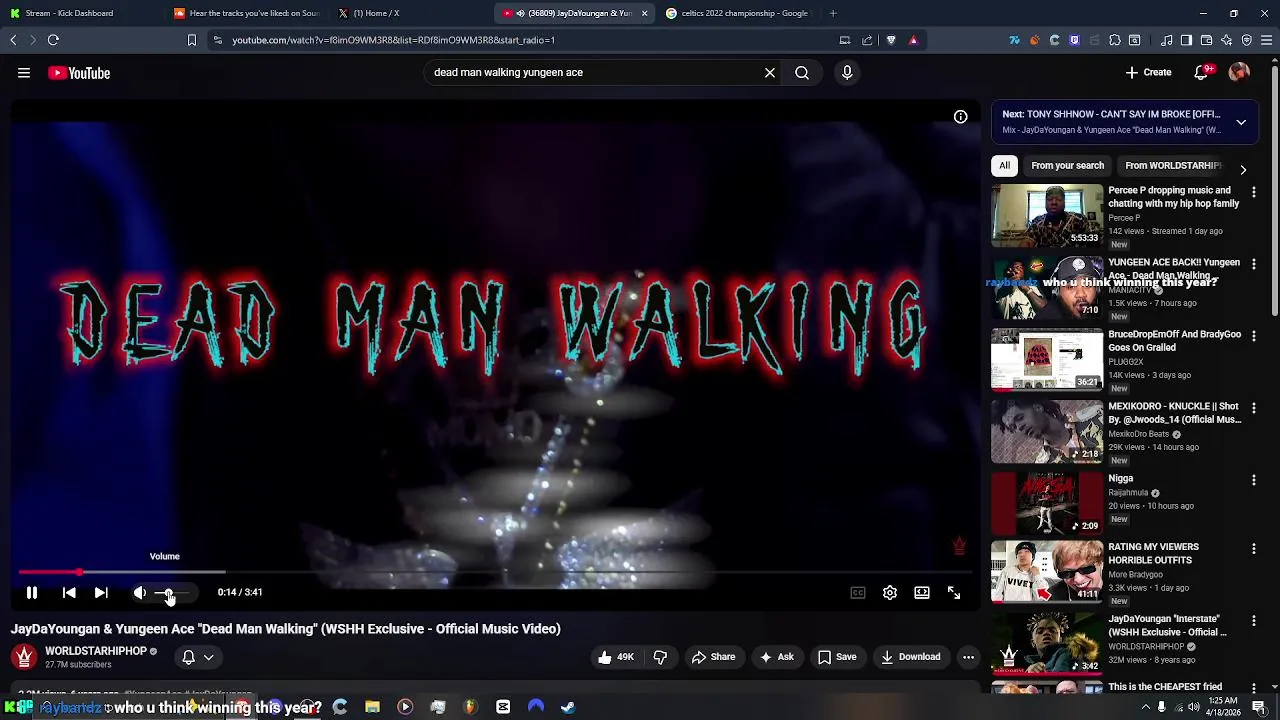Image resolution: width=1280 pixels, height=720 pixels.
Task: Open options for RATING MY VIEWERS video
Action: click(x=1254, y=549)
